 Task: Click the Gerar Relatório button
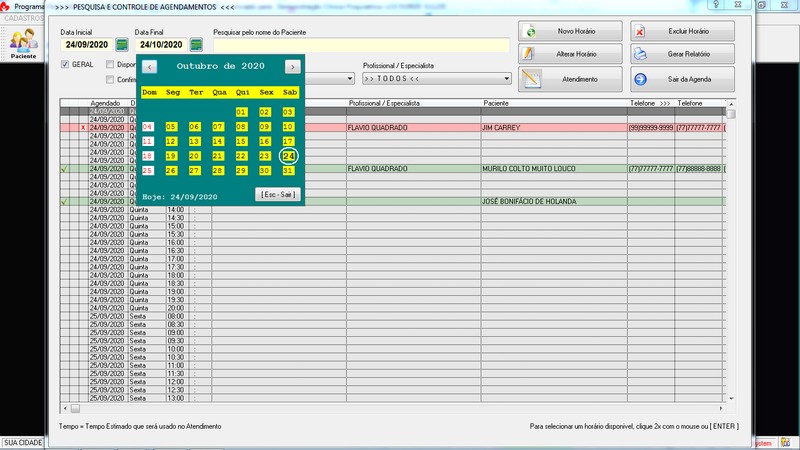[682, 54]
